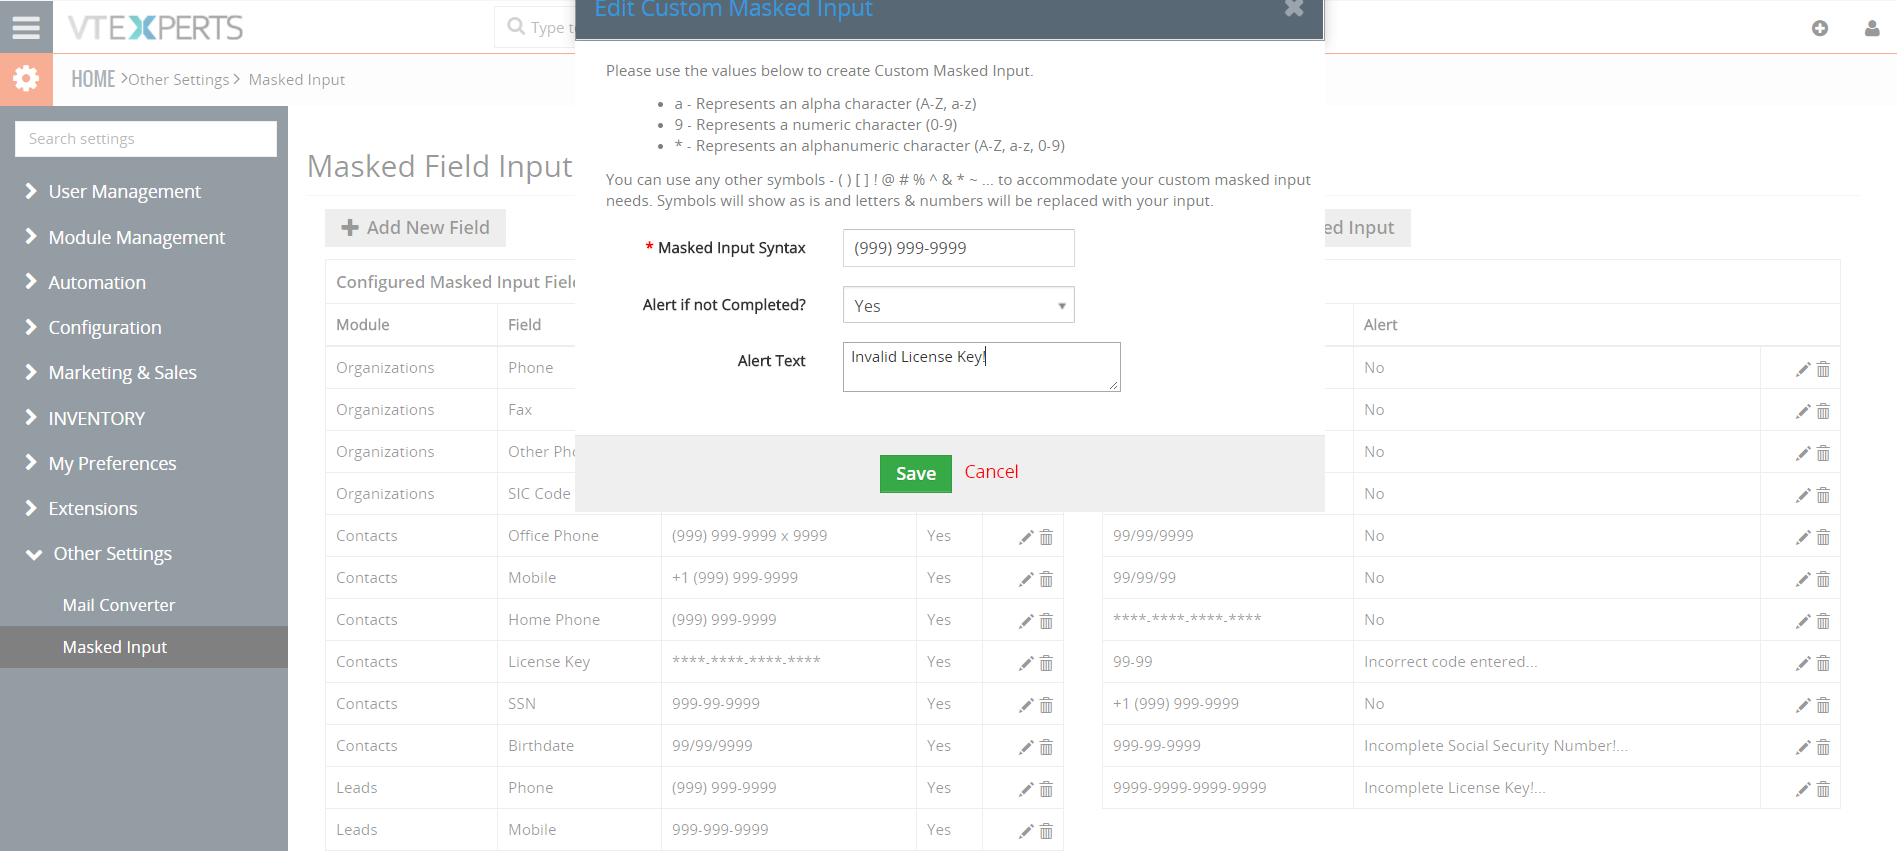Click the Add New Field button

(x=415, y=228)
